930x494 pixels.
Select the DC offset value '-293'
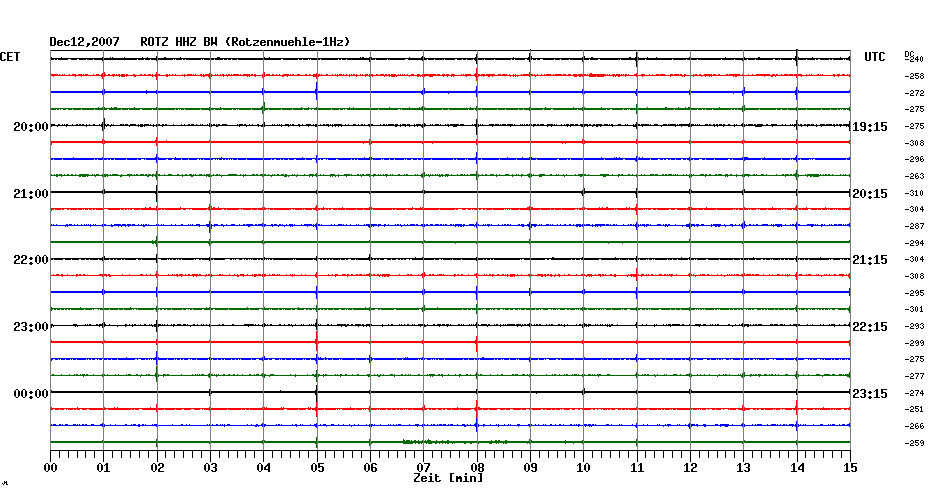(915, 326)
